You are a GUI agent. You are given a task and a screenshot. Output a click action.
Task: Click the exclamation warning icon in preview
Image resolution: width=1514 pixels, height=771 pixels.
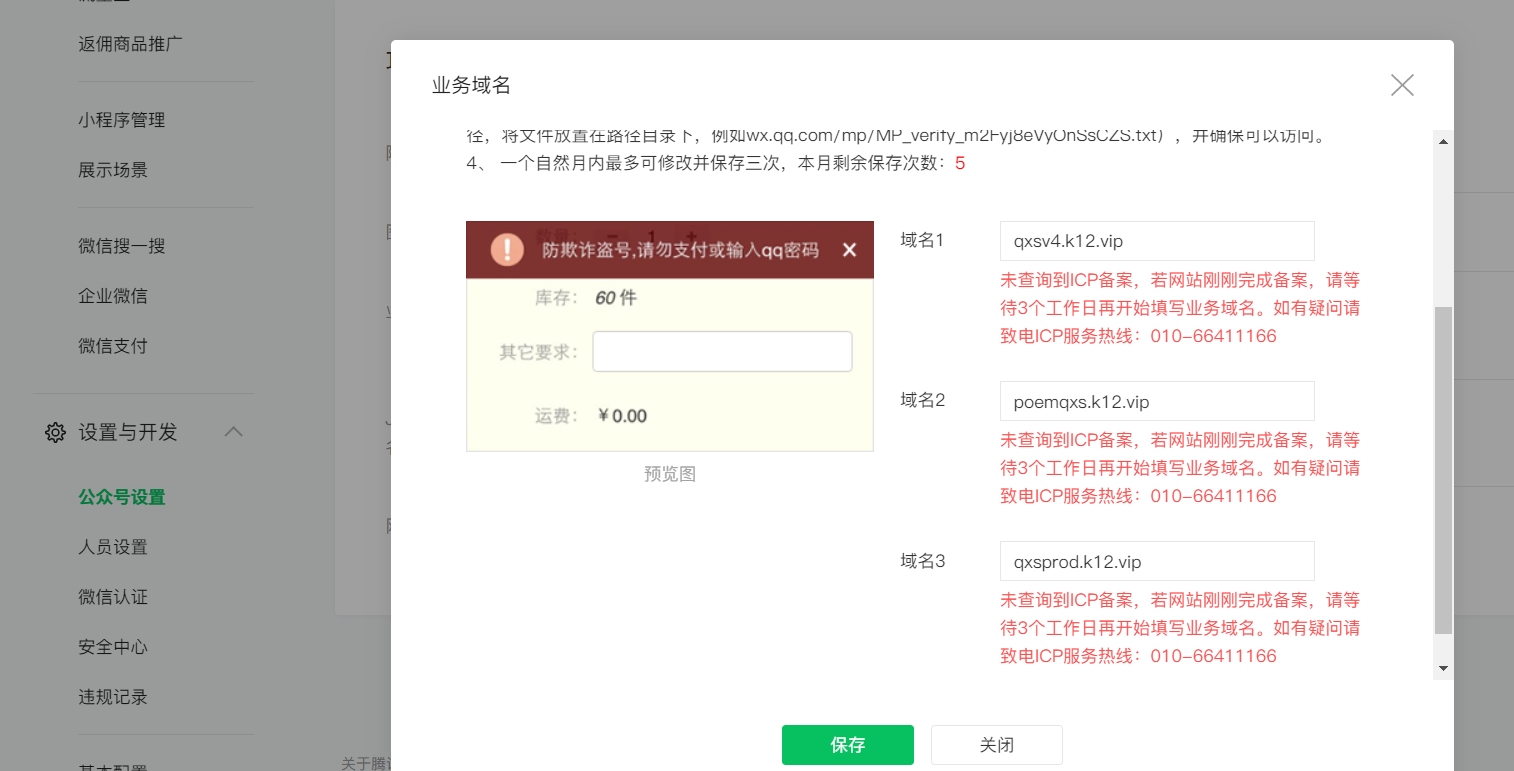tap(507, 250)
